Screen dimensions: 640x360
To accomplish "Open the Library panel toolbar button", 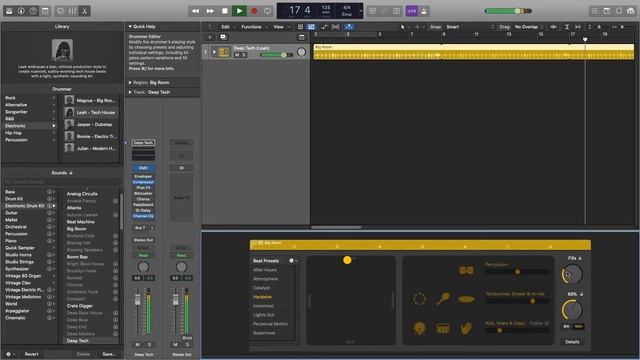I will (x=9, y=11).
